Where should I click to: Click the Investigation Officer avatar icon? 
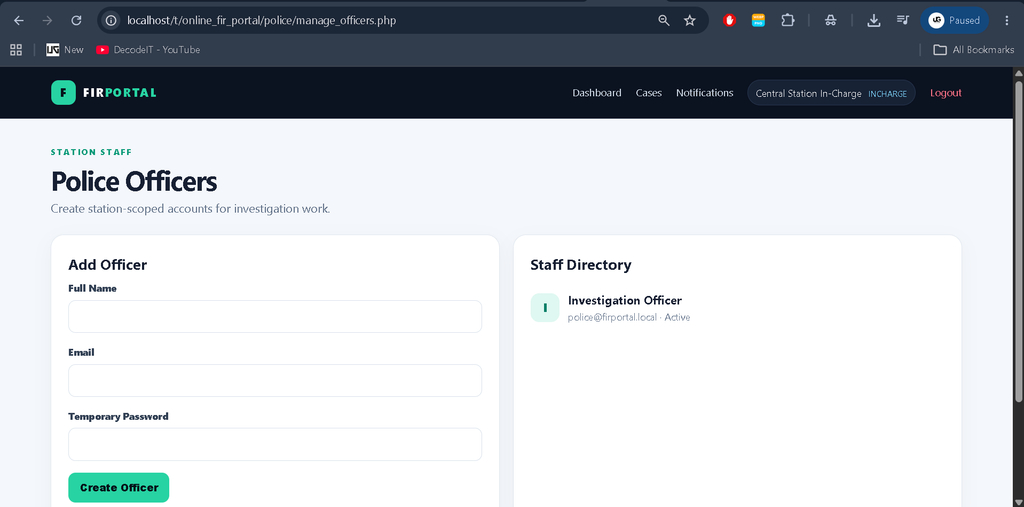point(545,308)
